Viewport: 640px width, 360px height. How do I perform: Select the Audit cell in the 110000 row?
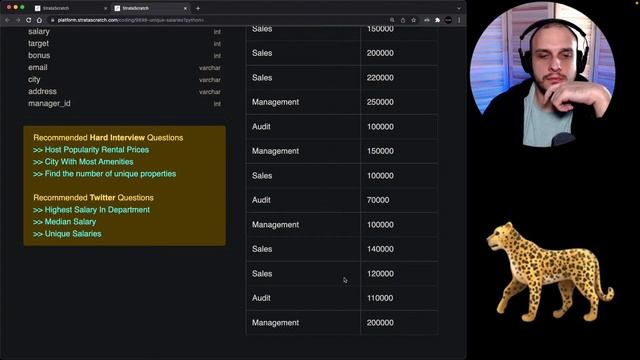click(x=303, y=298)
